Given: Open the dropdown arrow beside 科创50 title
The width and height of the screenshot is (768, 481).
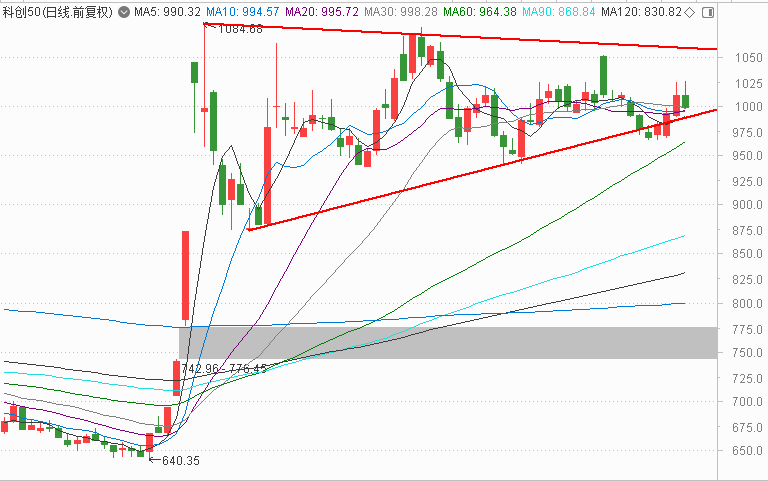Looking at the screenshot, I should click(124, 12).
